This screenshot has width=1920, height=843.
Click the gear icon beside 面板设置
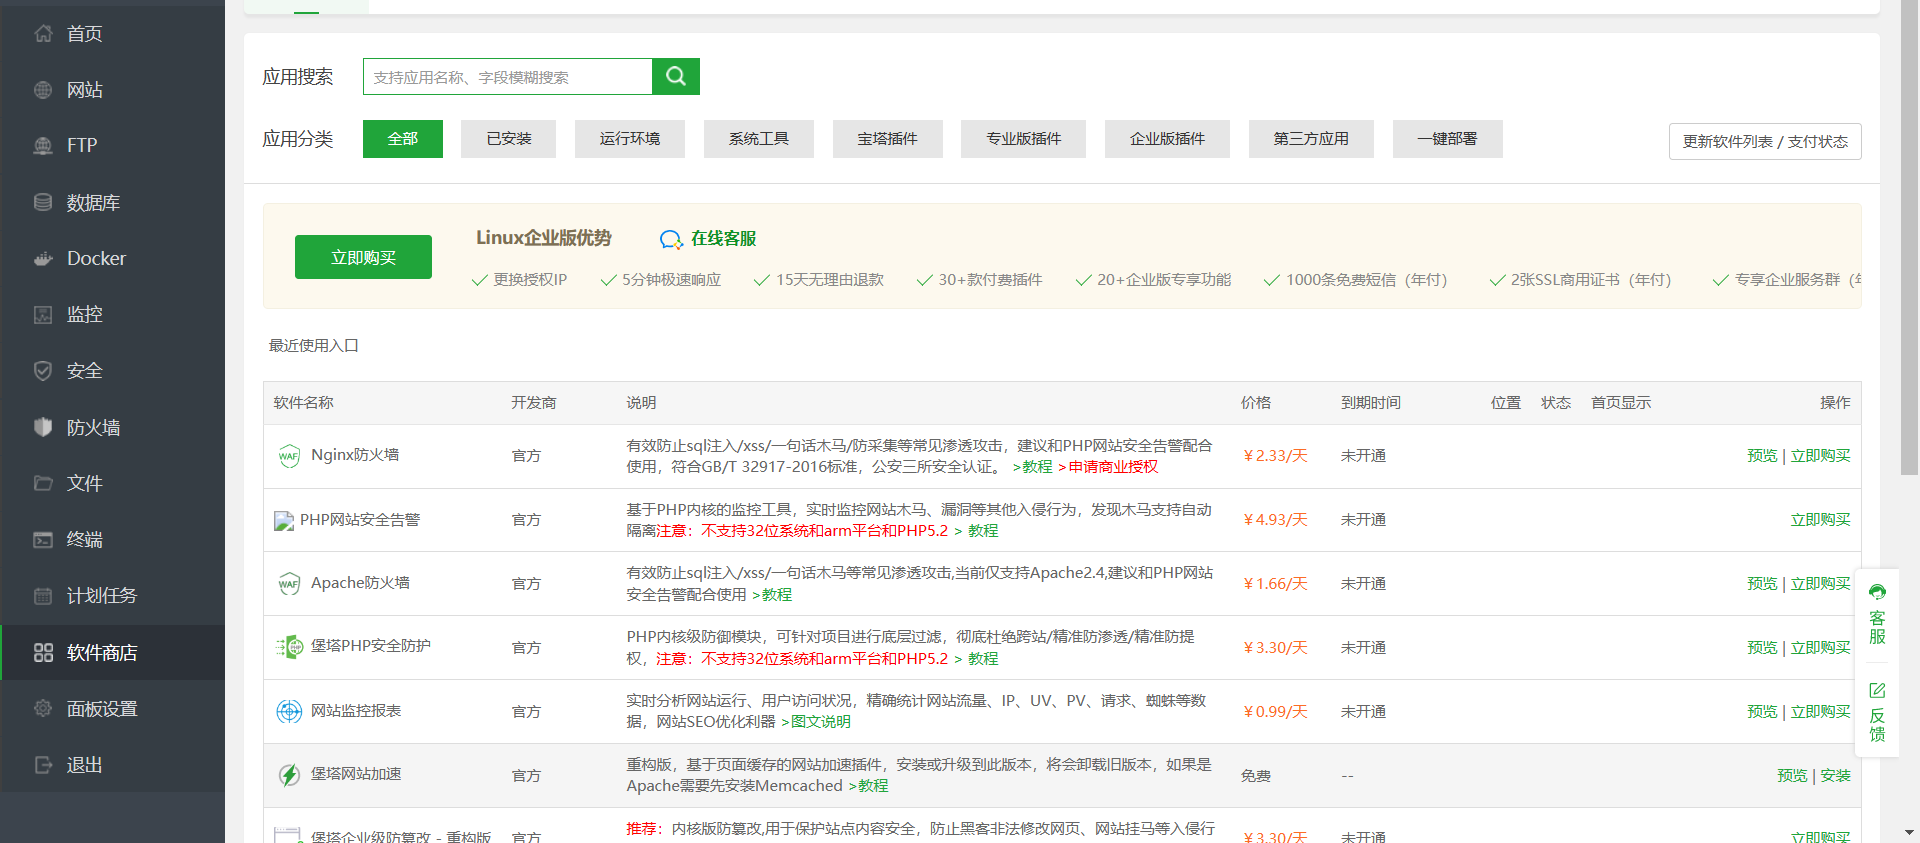43,708
